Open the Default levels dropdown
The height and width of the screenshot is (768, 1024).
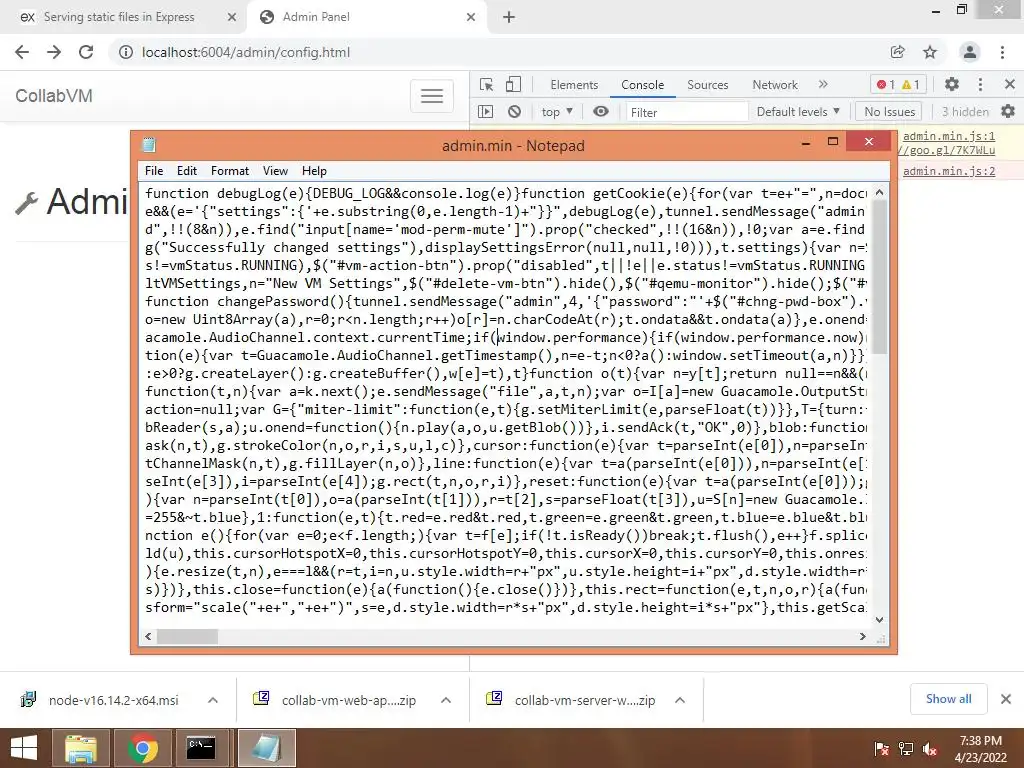coord(797,112)
